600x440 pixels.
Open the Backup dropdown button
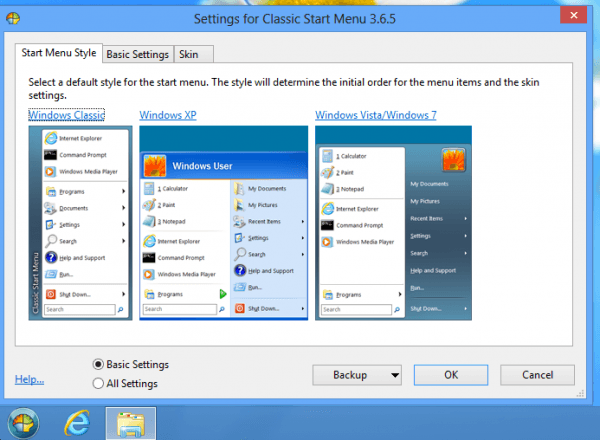357,375
